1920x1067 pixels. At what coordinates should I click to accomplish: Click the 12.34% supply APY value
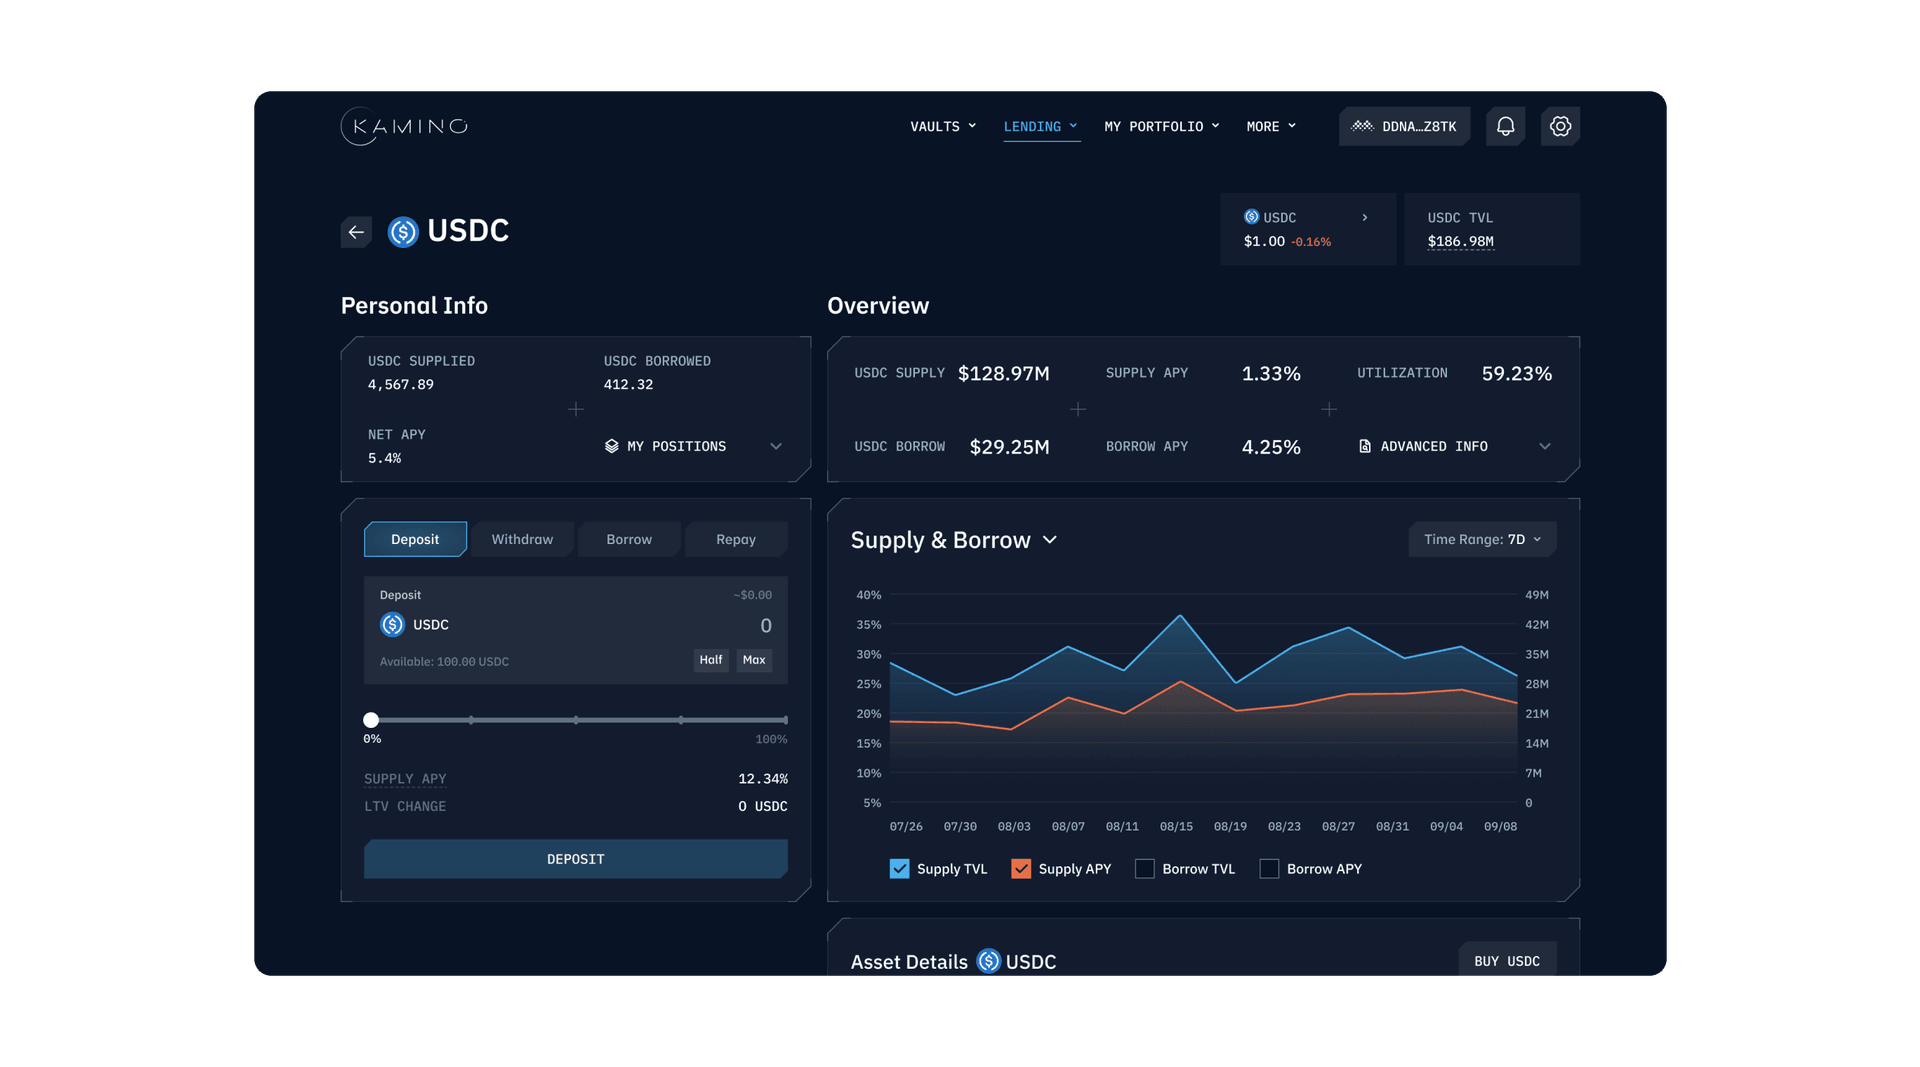(763, 779)
